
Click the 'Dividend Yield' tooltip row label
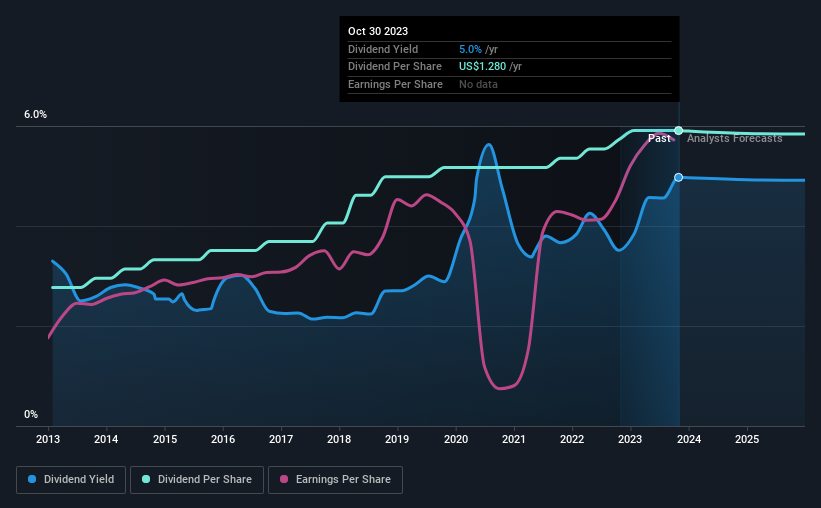pyautogui.click(x=383, y=49)
